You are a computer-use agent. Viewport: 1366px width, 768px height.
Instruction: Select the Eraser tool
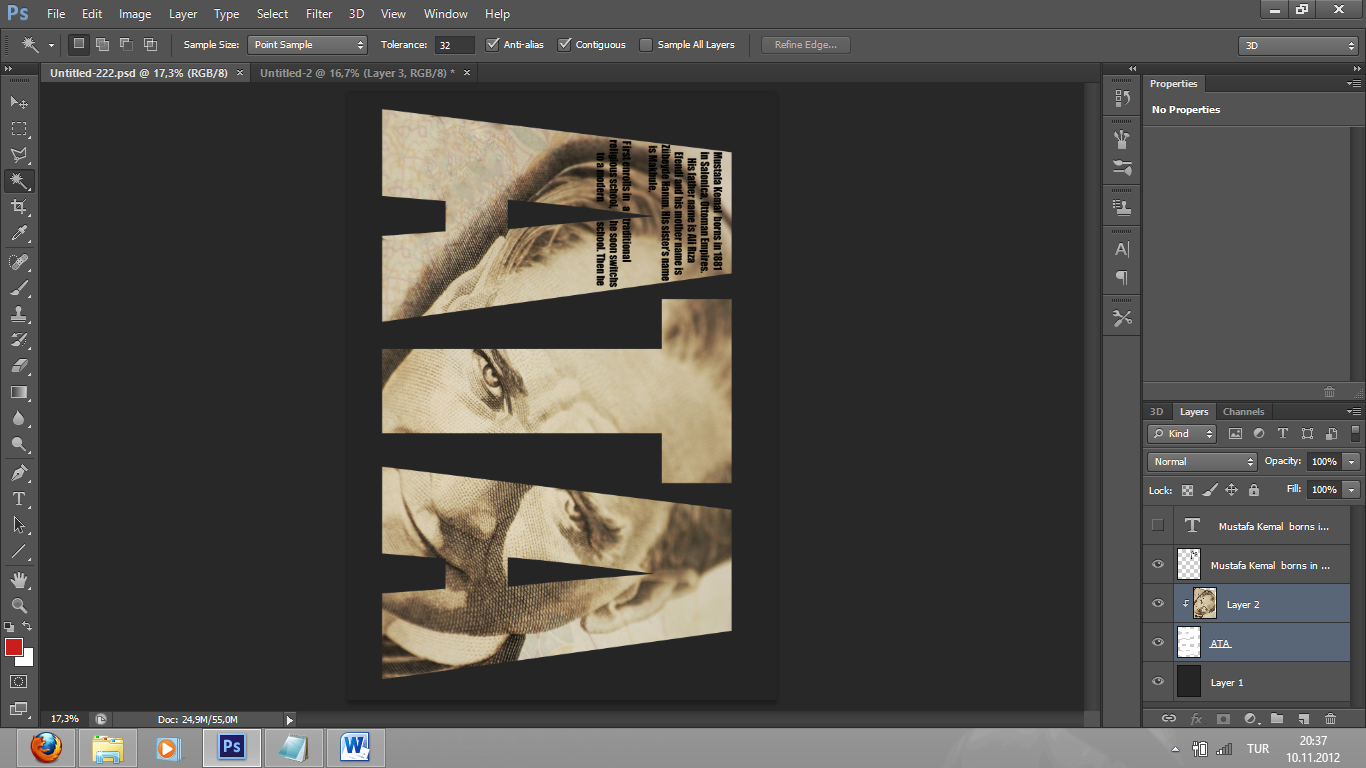pos(19,366)
